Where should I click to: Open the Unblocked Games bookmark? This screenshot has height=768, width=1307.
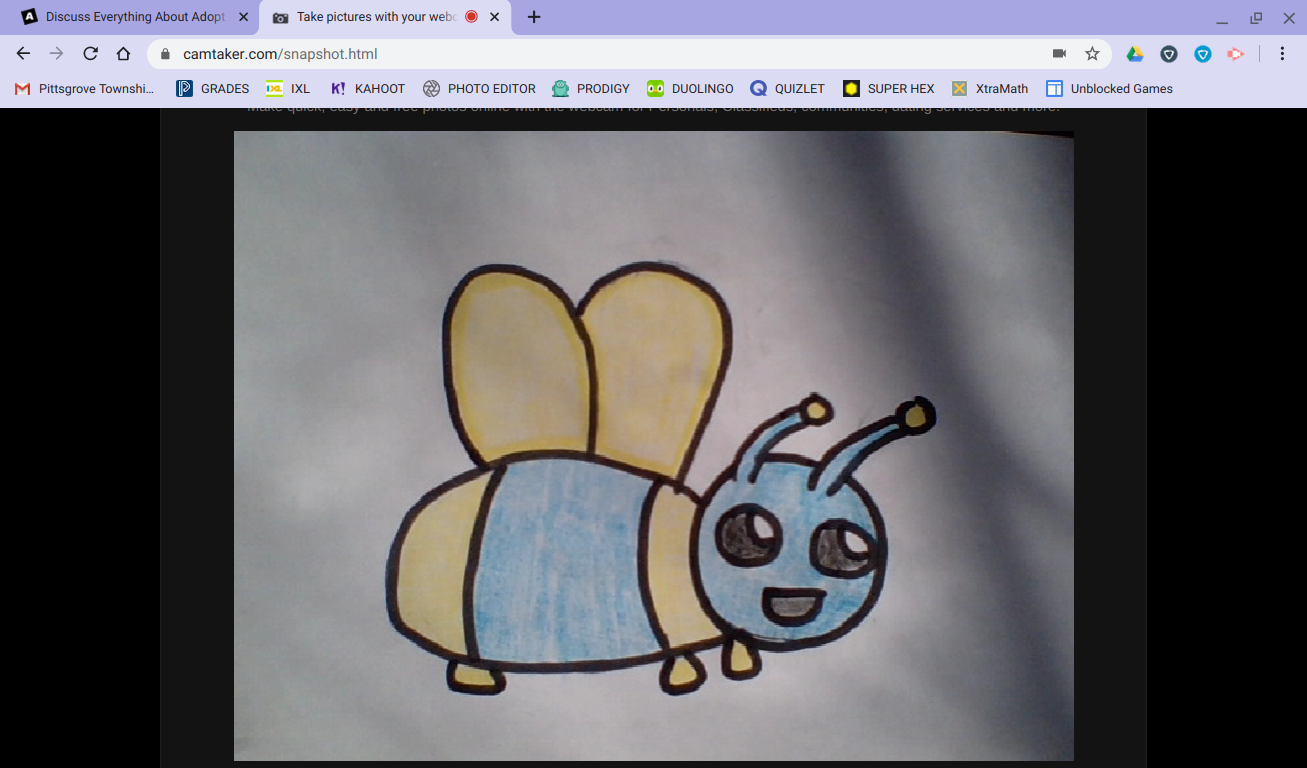point(1109,89)
